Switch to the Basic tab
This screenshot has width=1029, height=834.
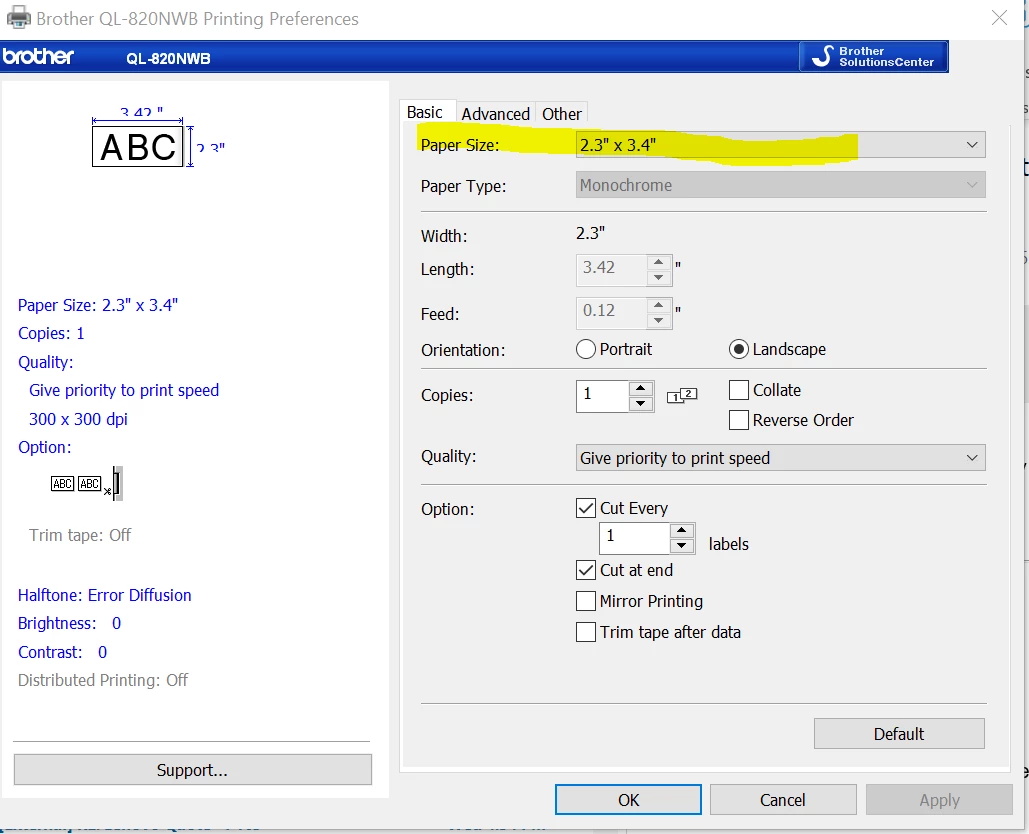[x=425, y=112]
